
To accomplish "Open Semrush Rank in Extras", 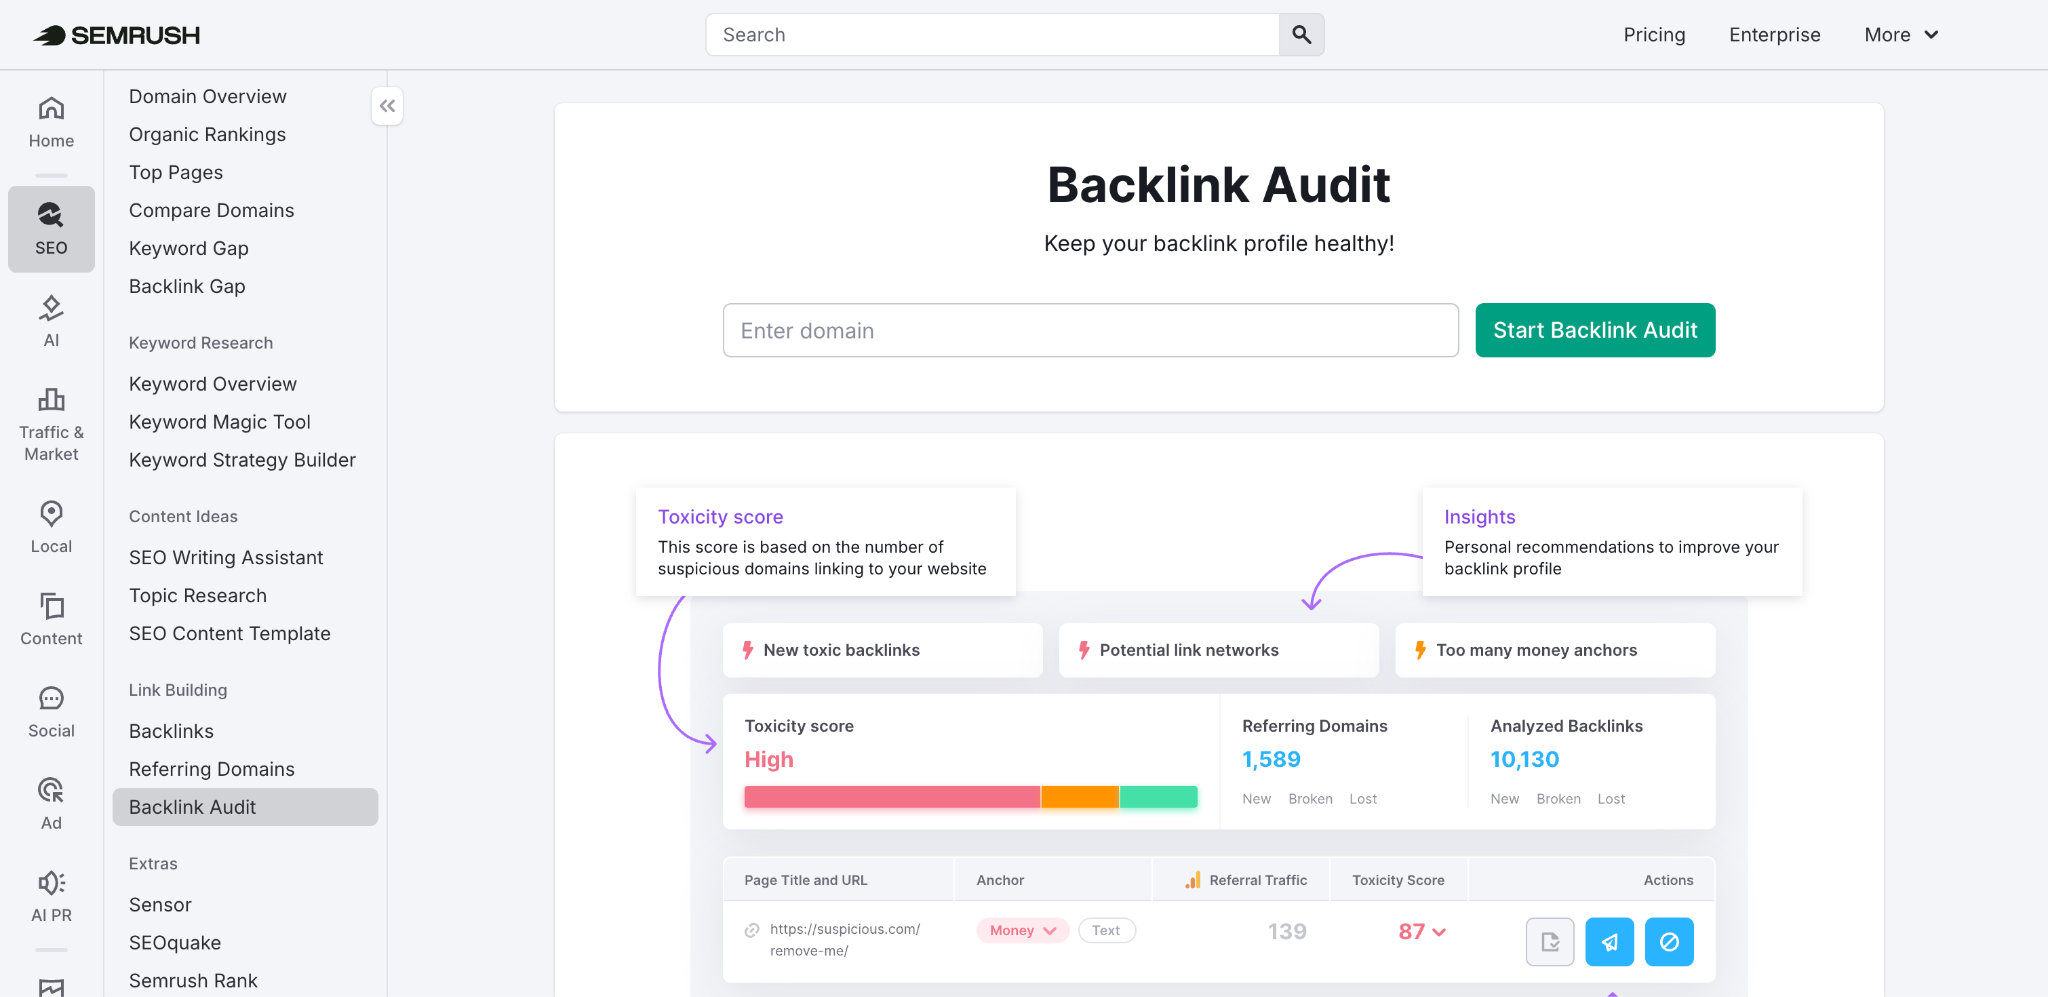I will (x=193, y=981).
